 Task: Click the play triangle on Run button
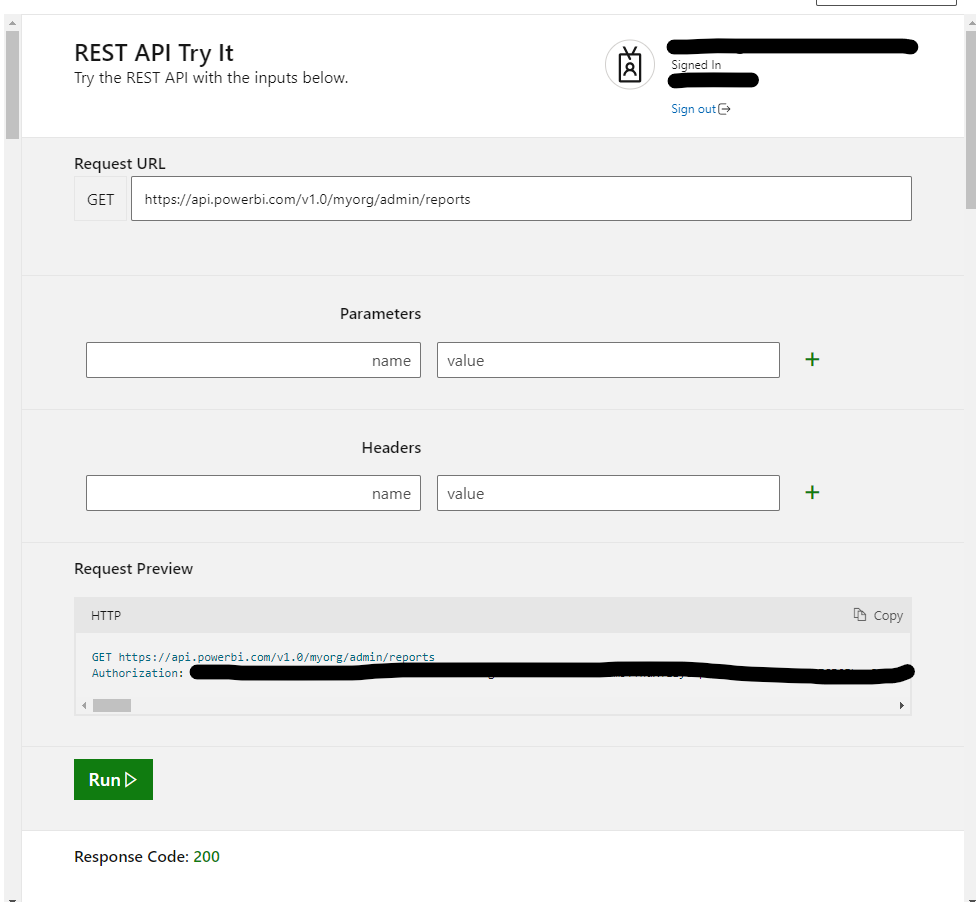131,779
